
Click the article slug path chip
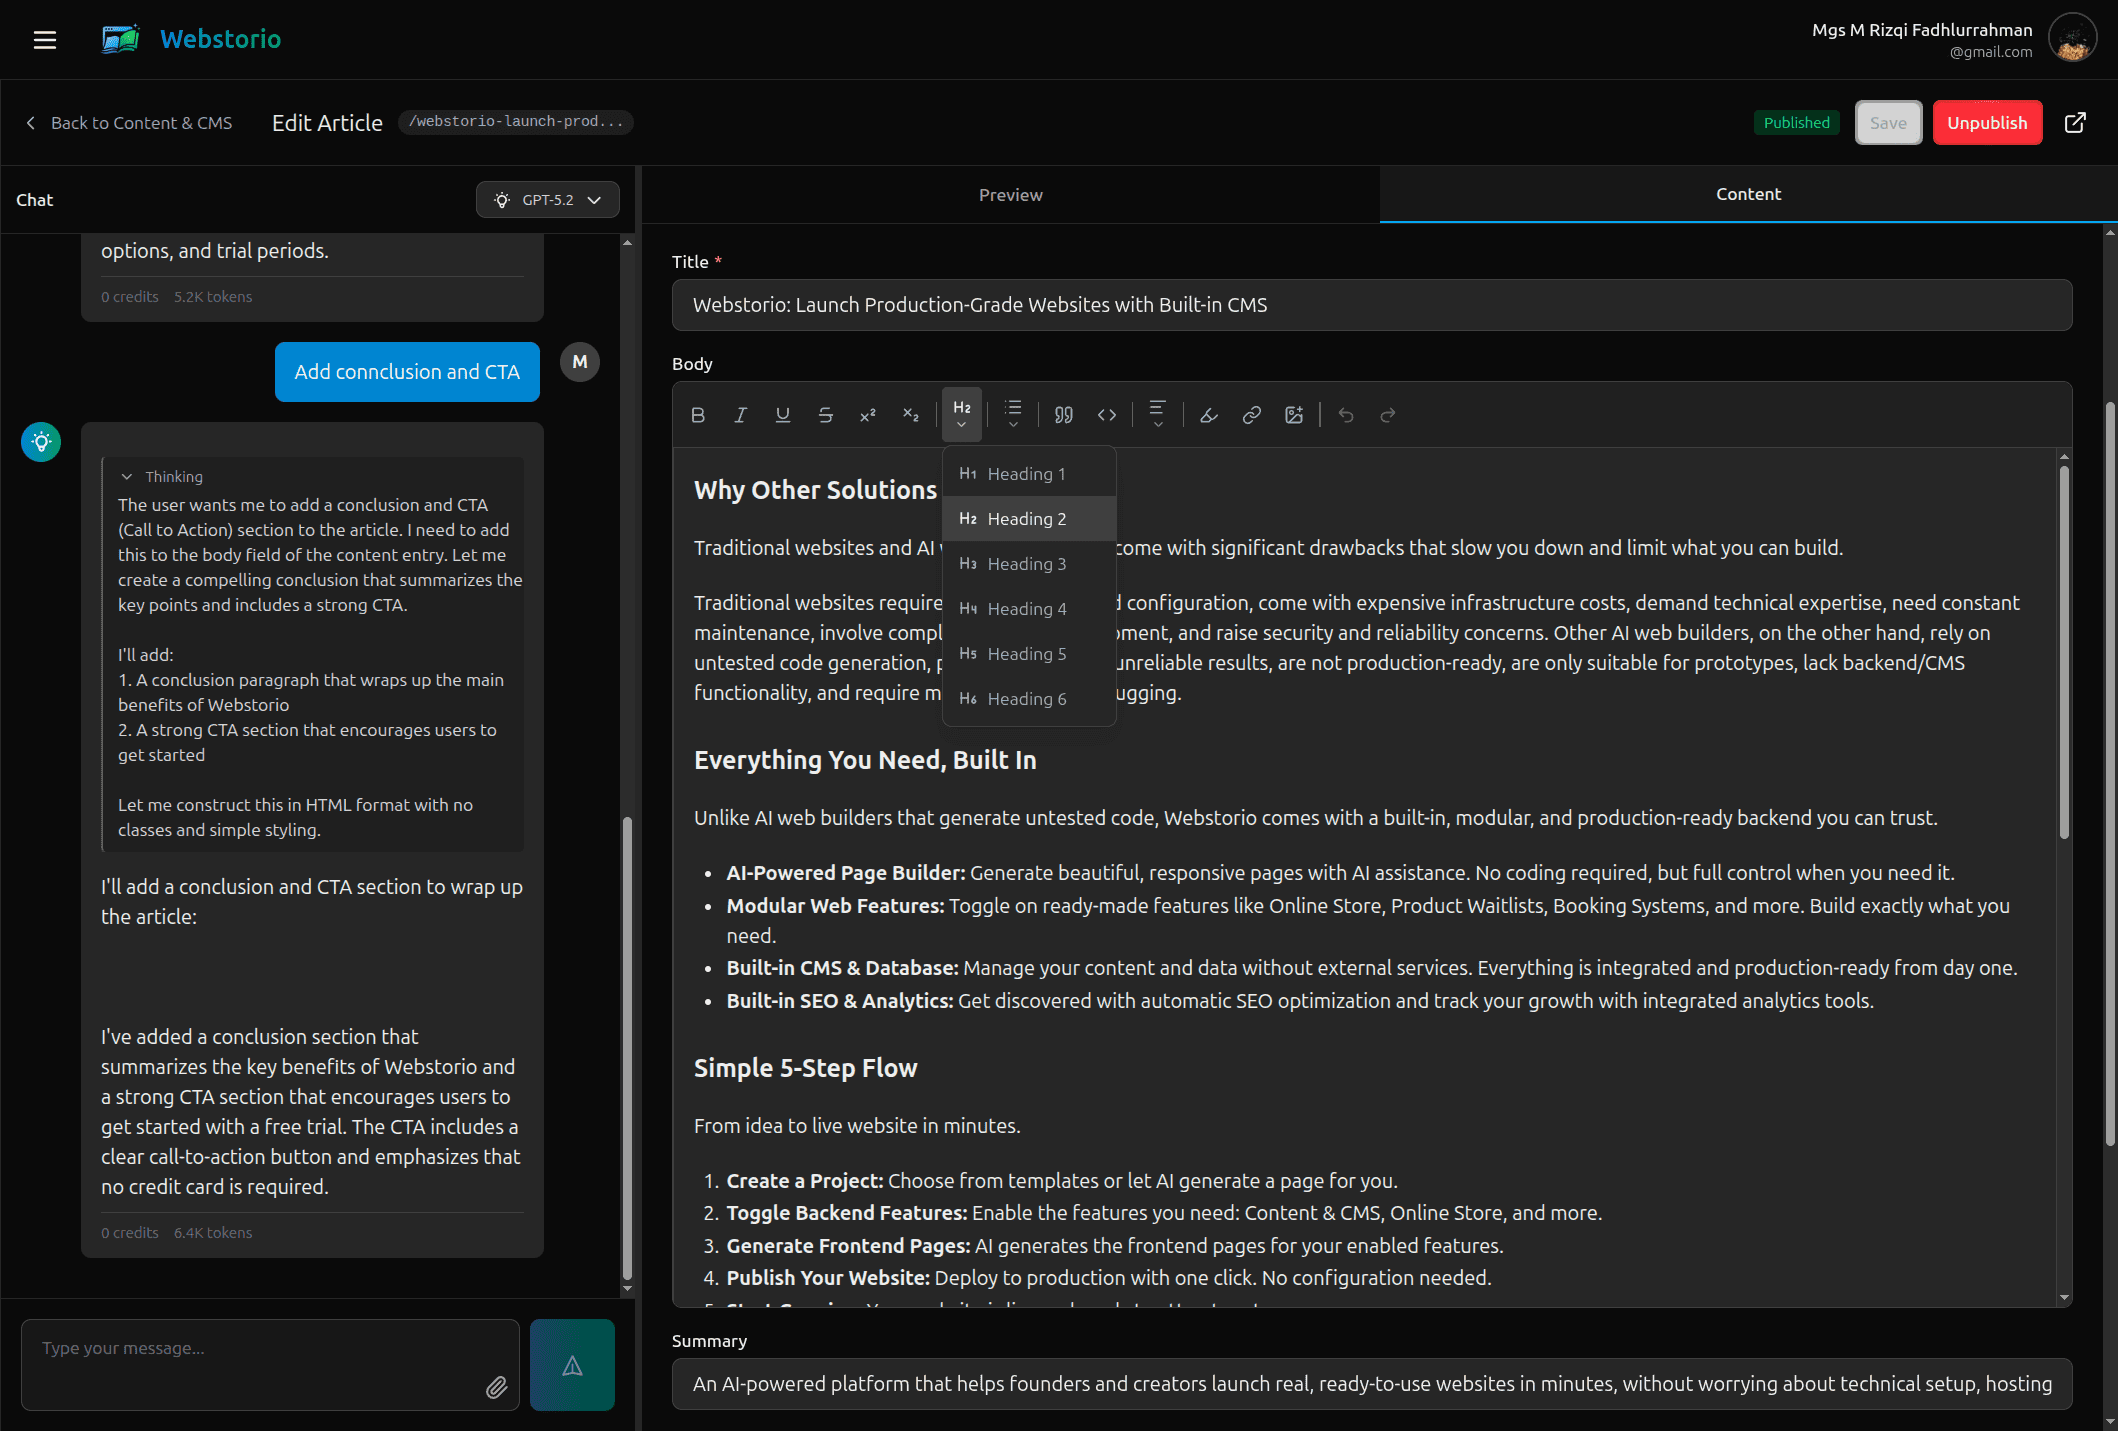[516, 122]
